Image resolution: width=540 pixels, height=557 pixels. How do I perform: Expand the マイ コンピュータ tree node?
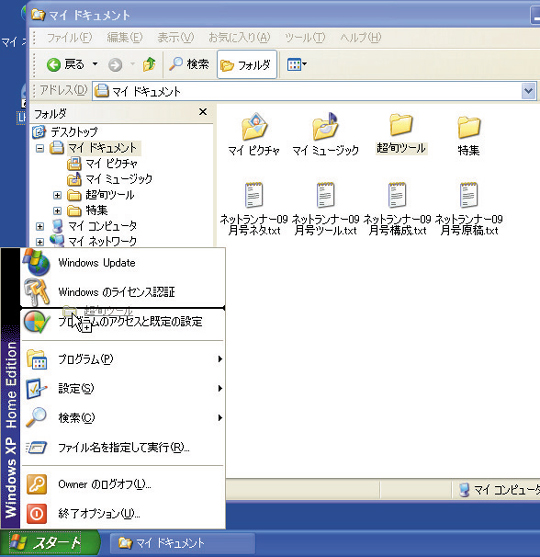(x=40, y=226)
